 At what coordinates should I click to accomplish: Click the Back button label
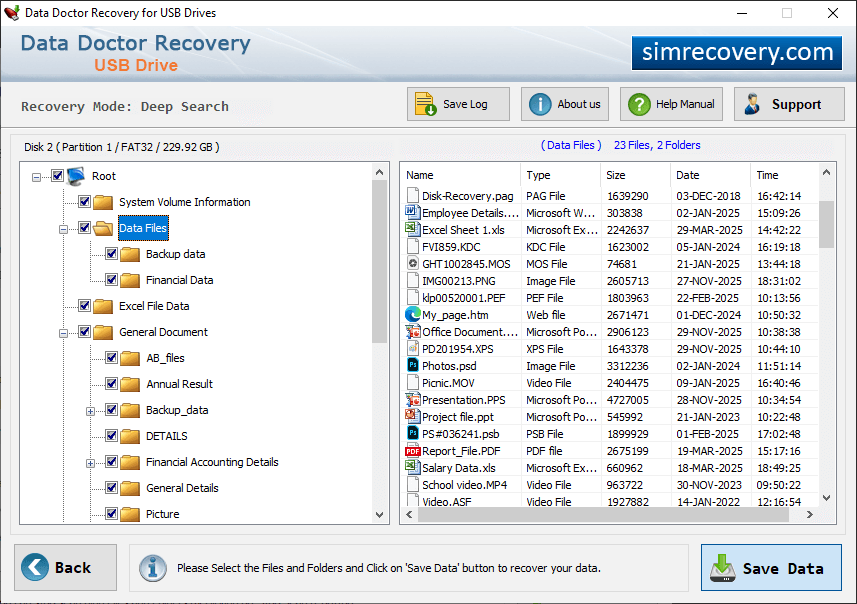[x=73, y=567]
